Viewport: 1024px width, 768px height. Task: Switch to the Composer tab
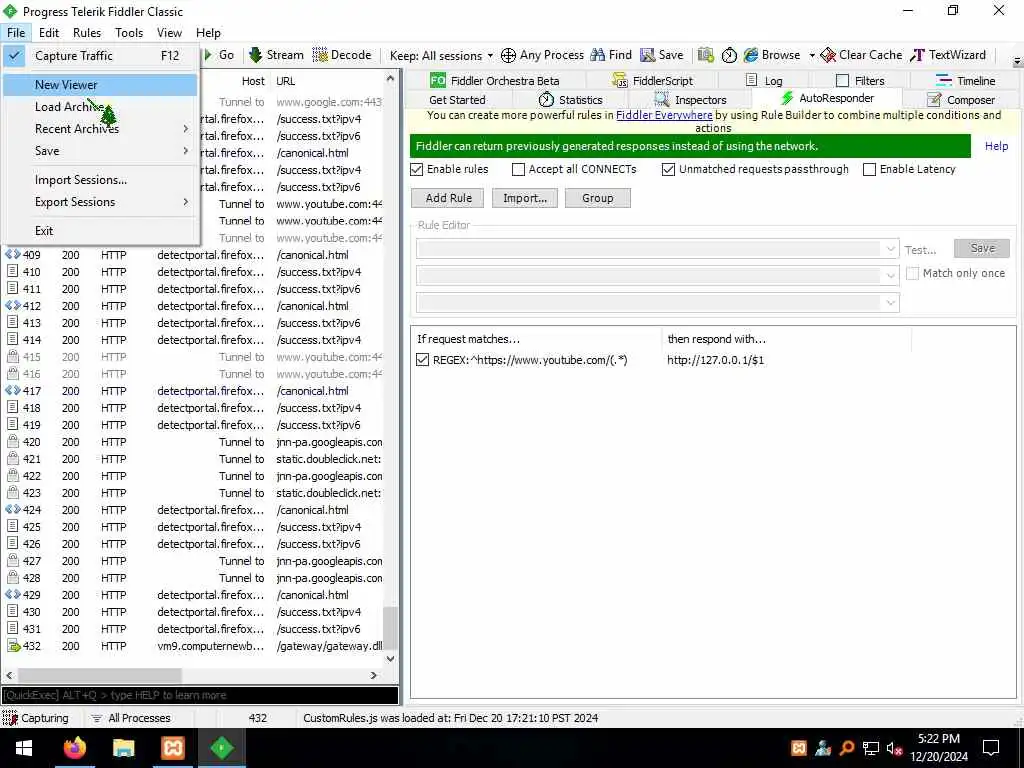[961, 100]
